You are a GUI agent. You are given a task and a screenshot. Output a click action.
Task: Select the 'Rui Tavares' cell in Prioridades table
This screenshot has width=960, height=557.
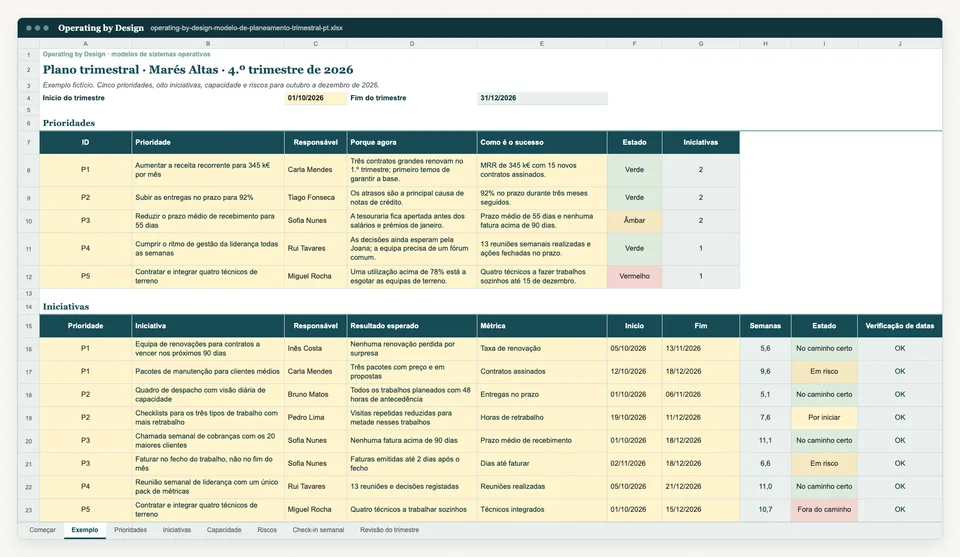coord(315,249)
